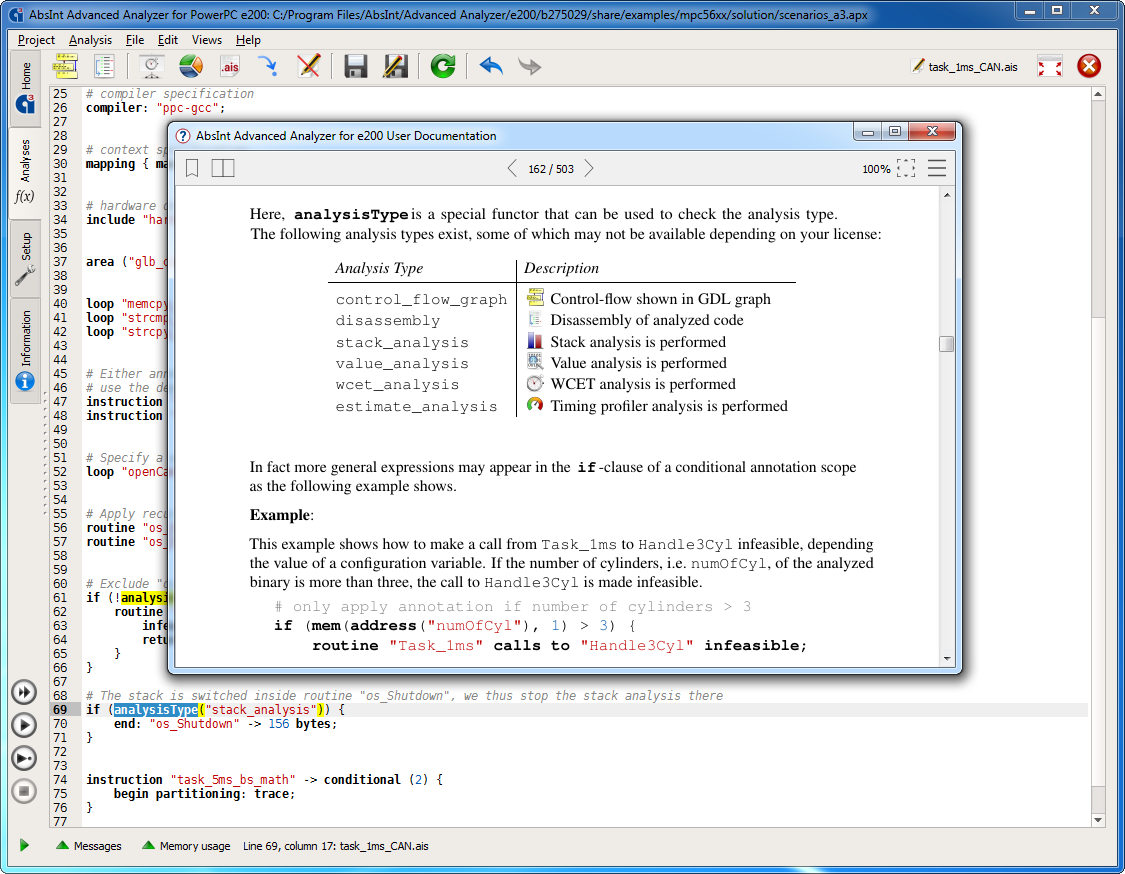The image size is (1125, 874).
Task: Click the WCET analysis clock icon
Action: 535,383
